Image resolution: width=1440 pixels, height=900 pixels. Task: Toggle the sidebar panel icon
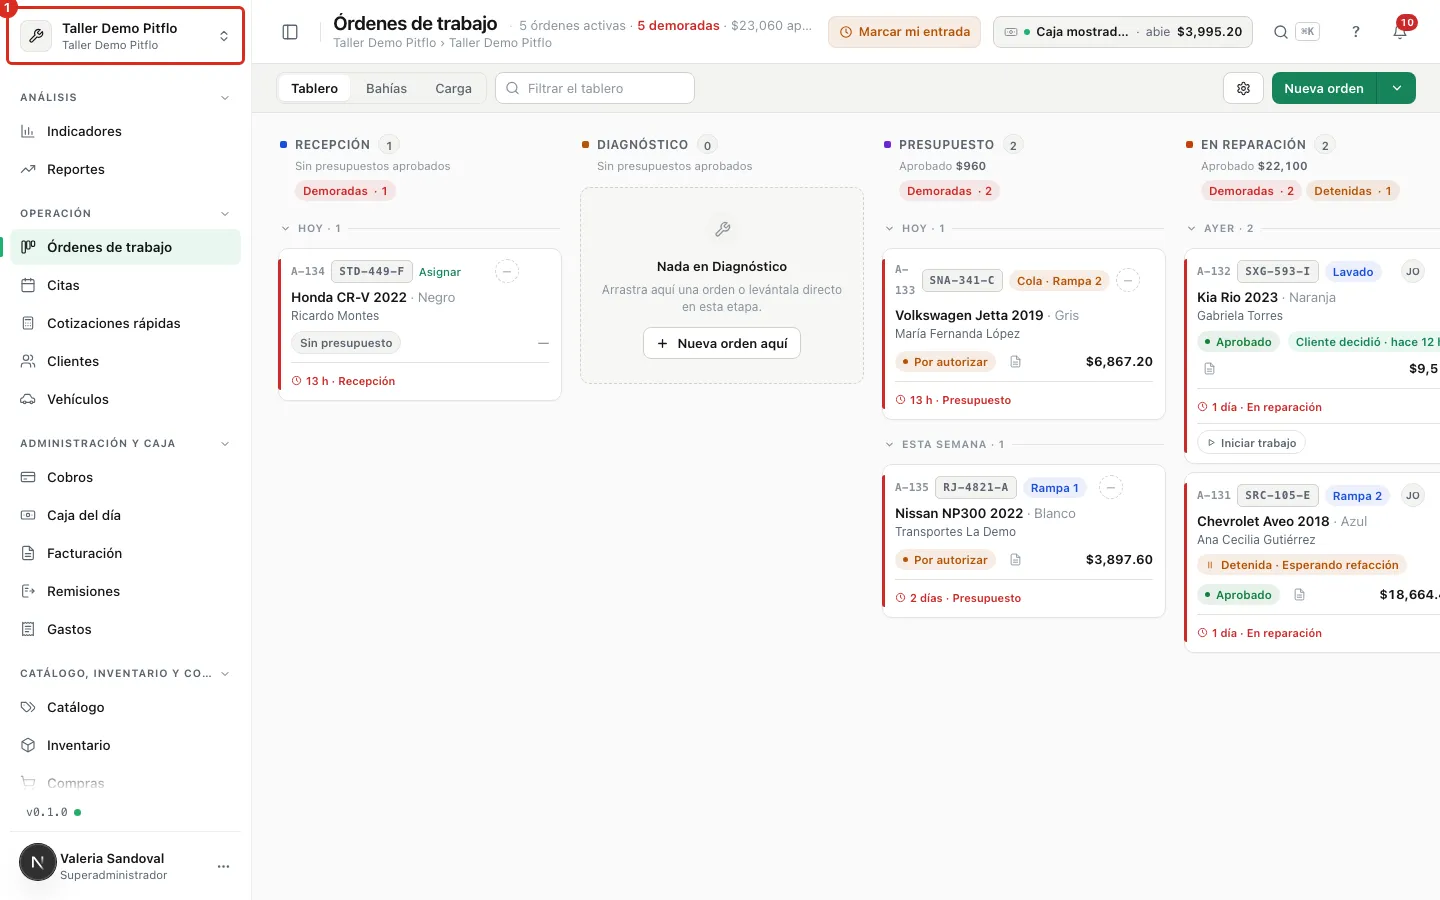coord(290,32)
